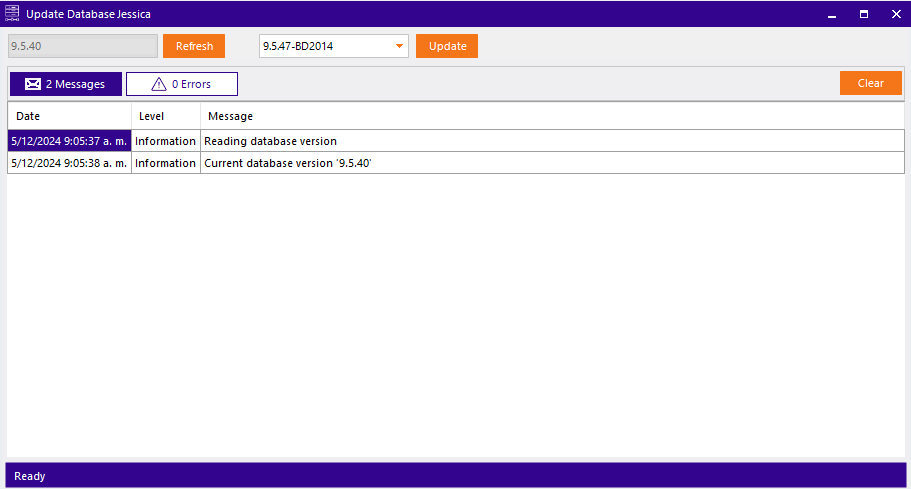Click the Ready status bar text
Viewport: 911px width, 489px height.
pos(30,476)
